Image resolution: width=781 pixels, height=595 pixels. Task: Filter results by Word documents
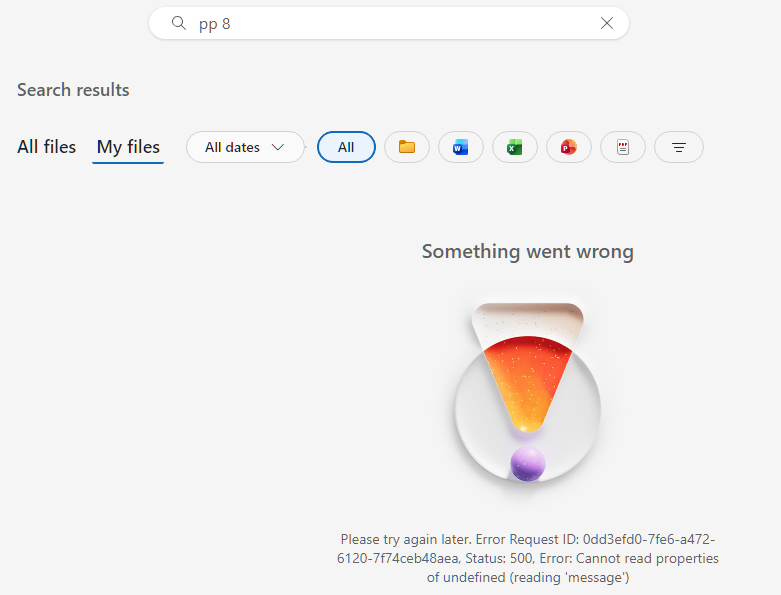click(x=461, y=147)
